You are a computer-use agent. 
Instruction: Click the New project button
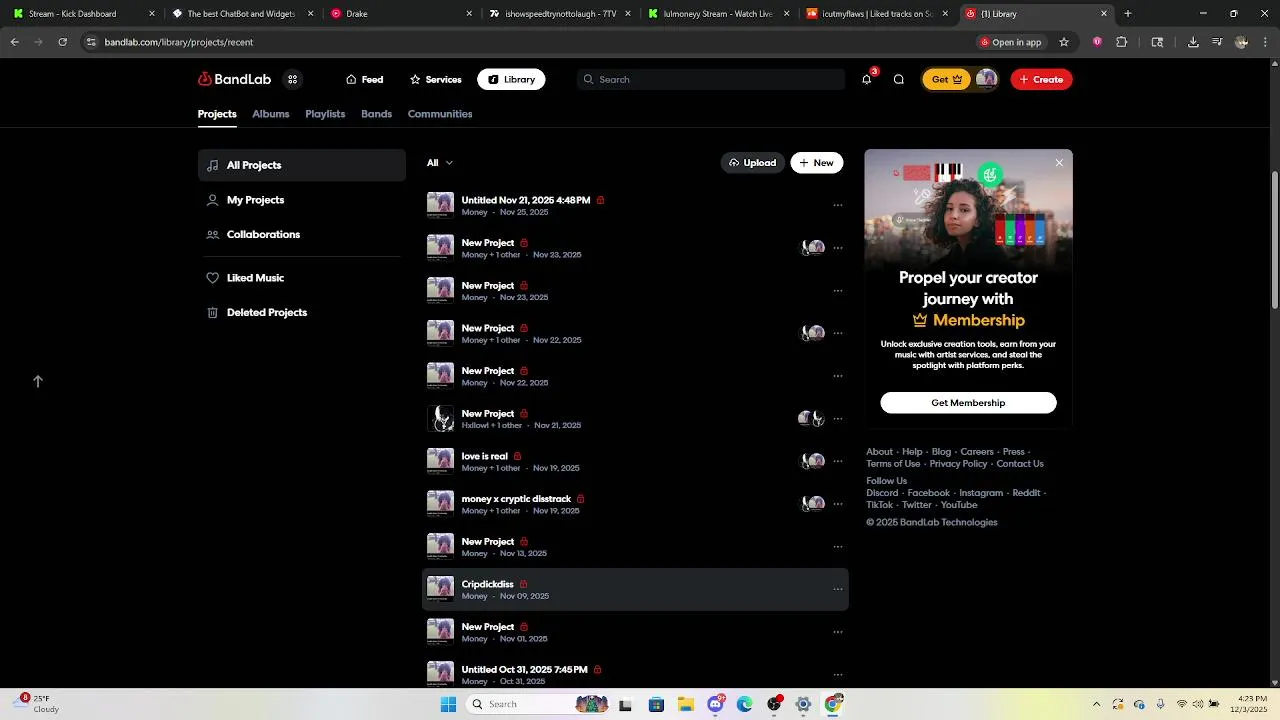point(816,163)
